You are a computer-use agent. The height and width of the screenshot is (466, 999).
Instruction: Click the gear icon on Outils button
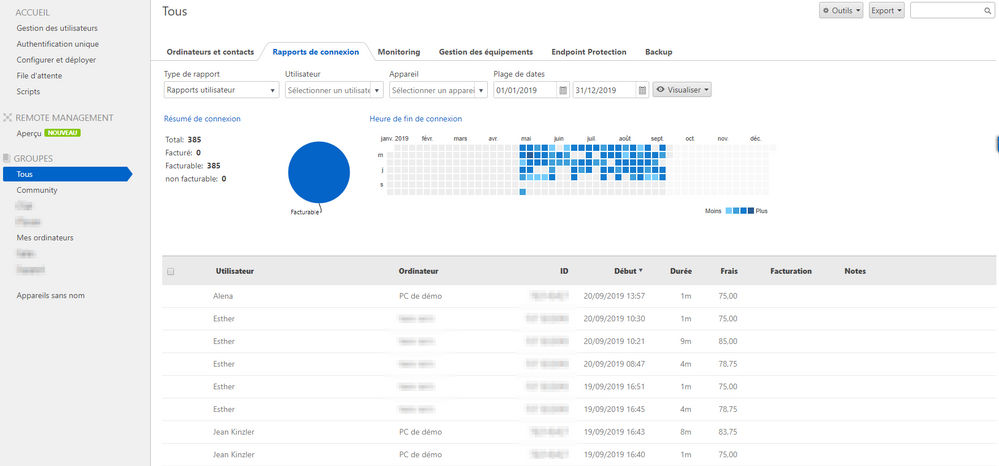pyautogui.click(x=826, y=11)
